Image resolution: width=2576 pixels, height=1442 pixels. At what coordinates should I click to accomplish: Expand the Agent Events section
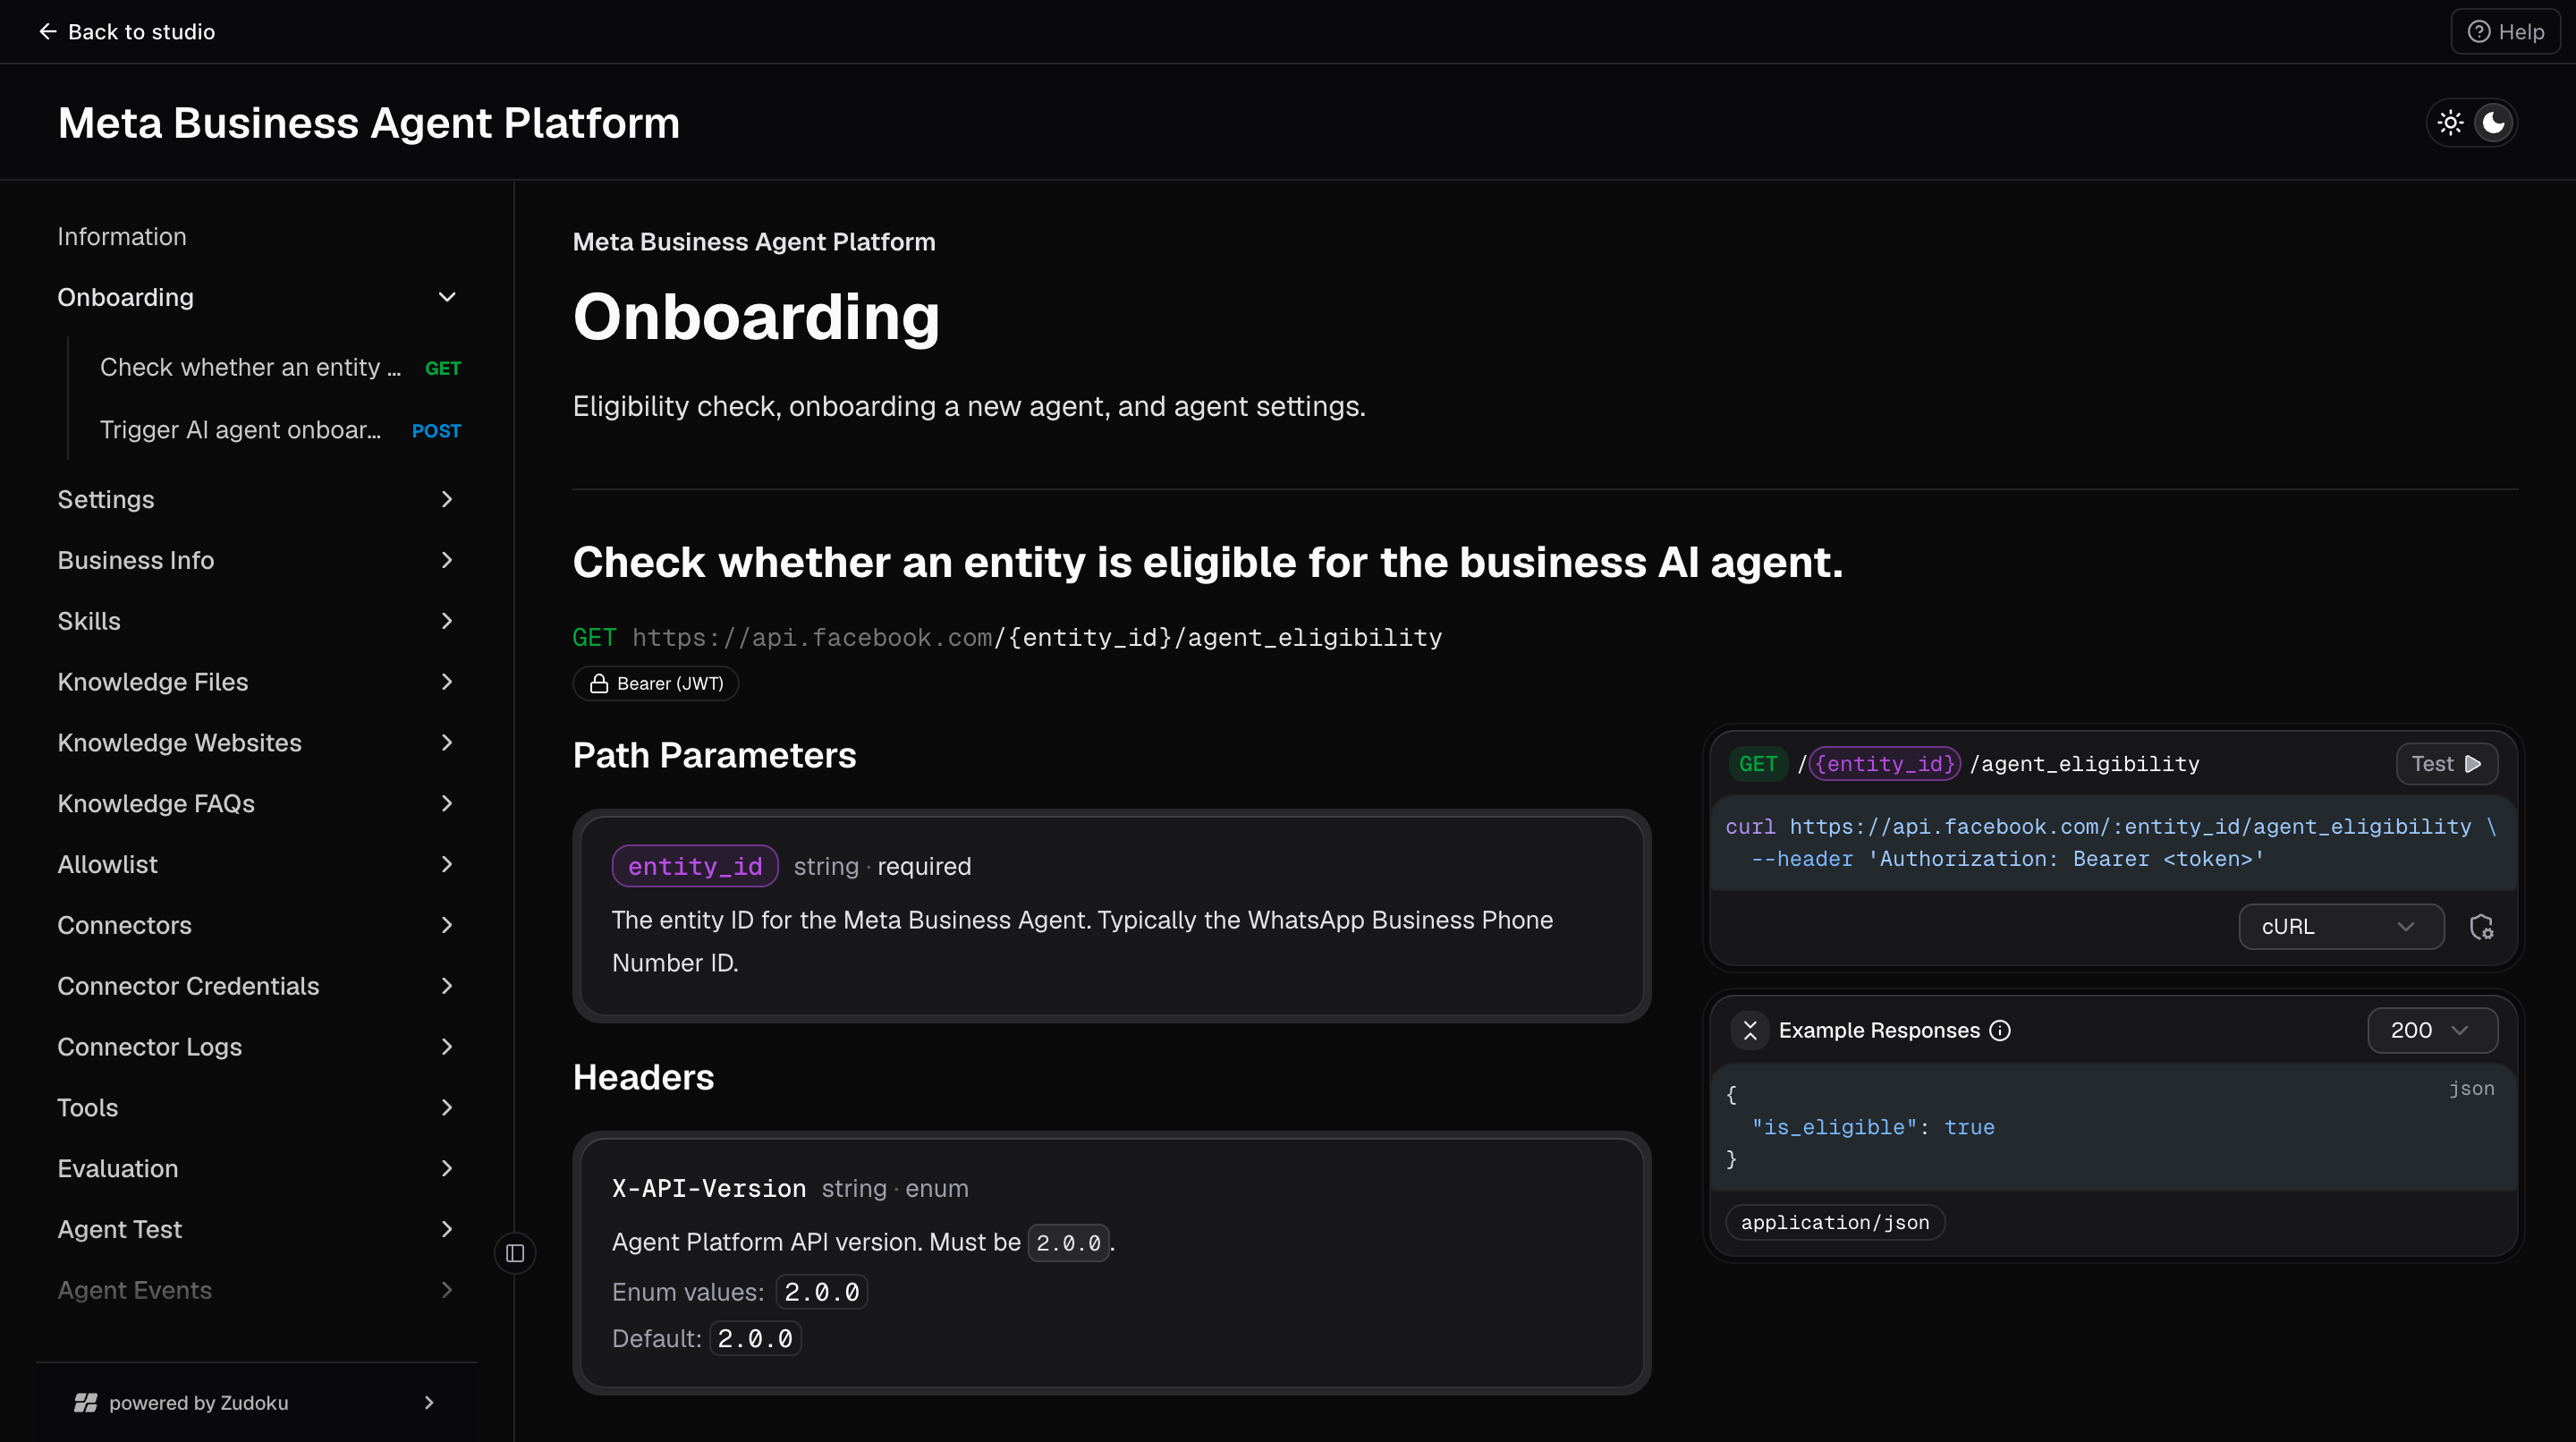click(257, 1291)
